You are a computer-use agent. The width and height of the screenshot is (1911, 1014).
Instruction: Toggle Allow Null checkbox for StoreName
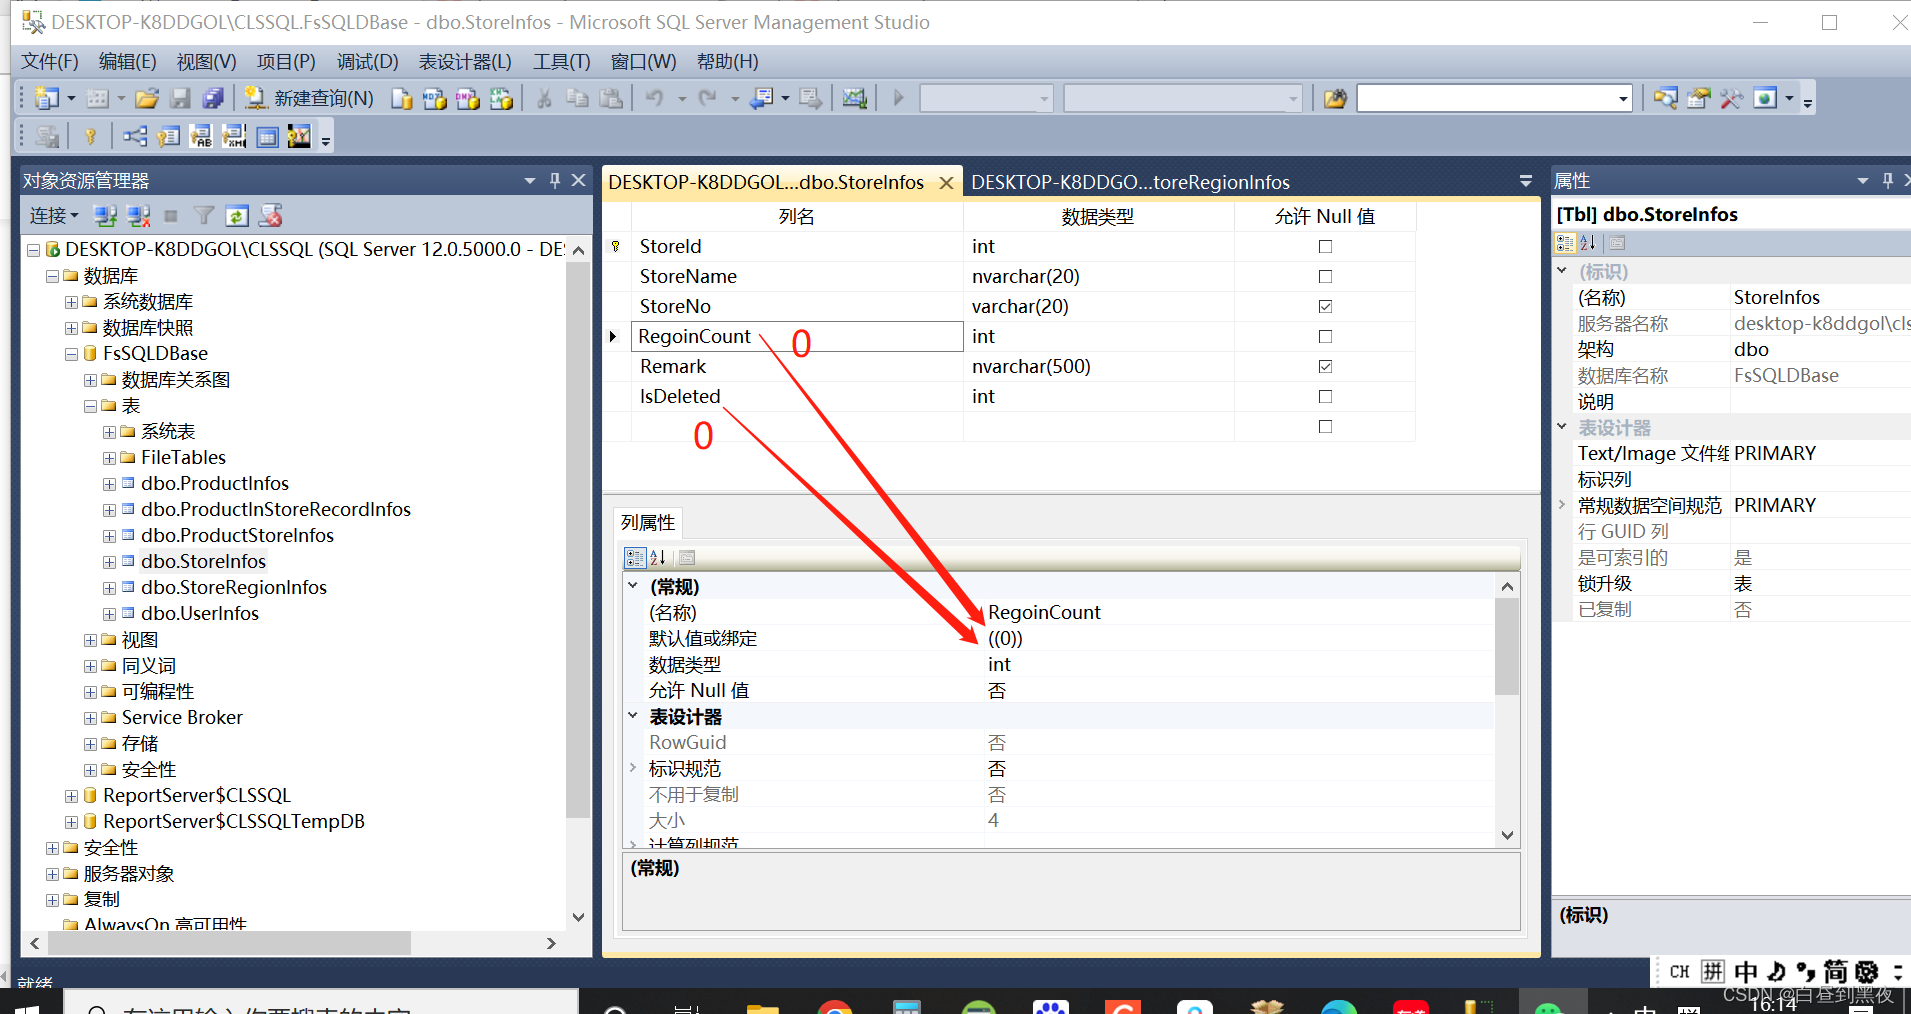[x=1325, y=276]
